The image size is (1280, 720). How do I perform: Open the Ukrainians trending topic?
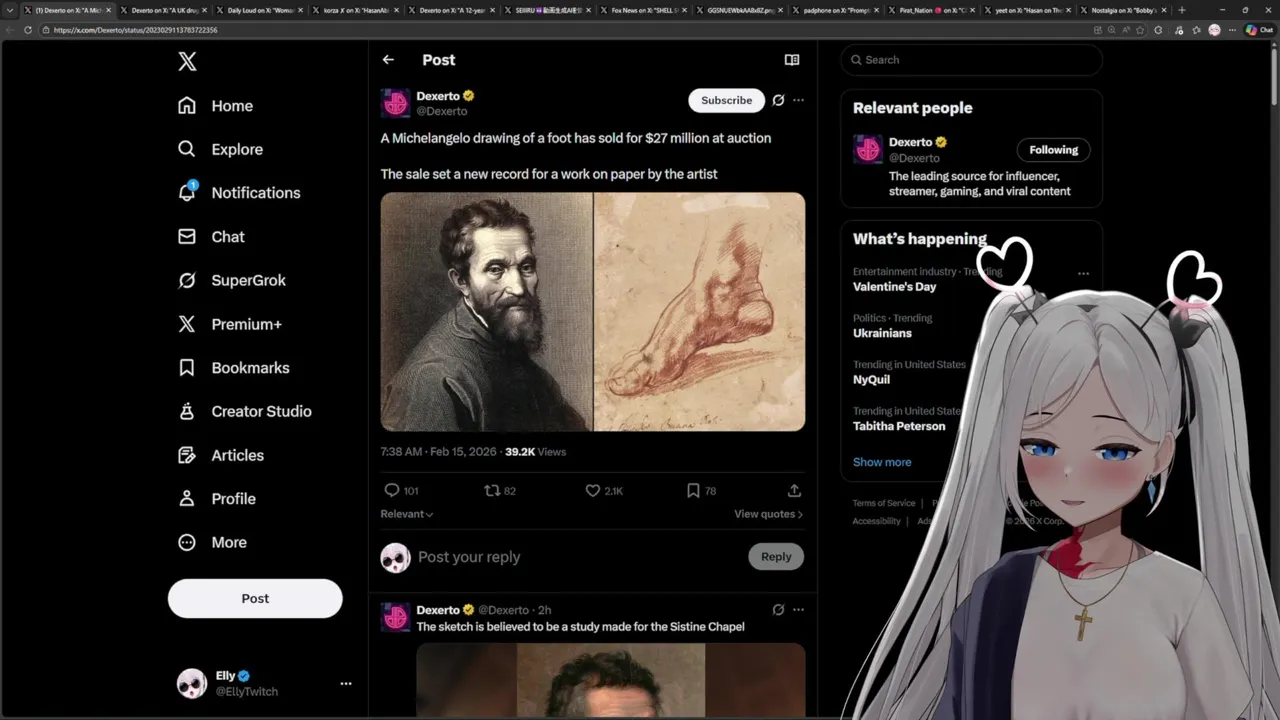[882, 333]
